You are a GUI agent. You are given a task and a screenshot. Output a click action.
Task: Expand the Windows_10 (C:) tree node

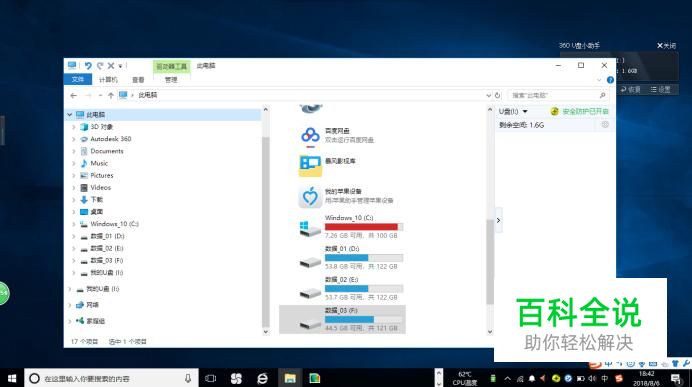click(x=74, y=224)
